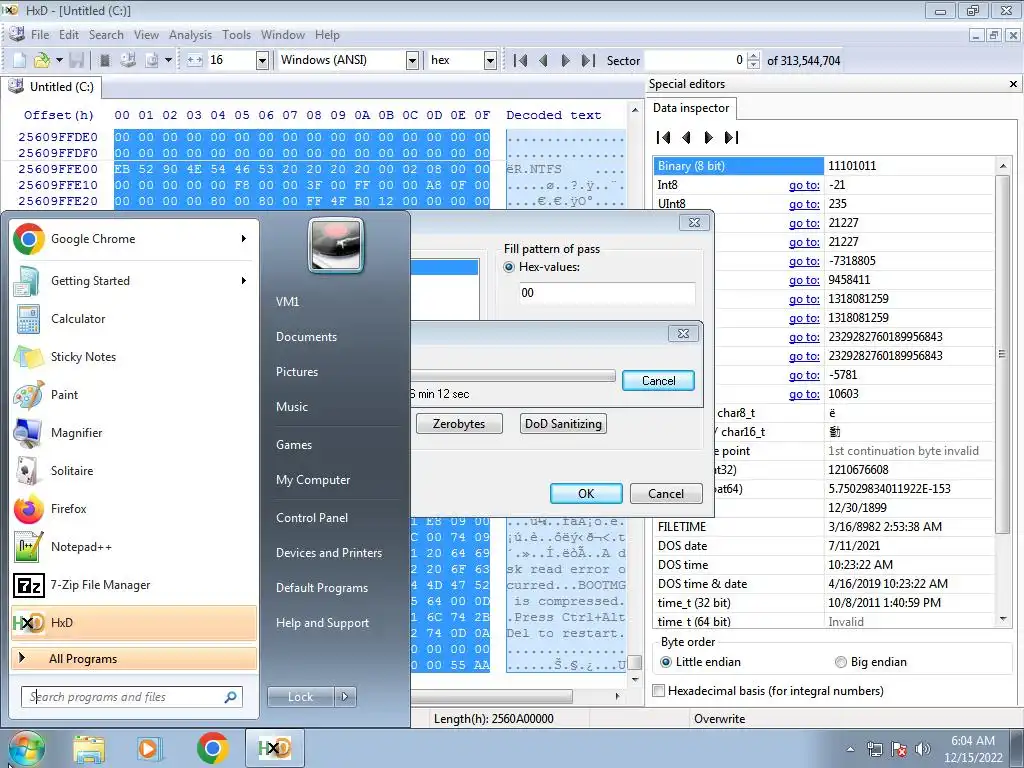Go to next sector in toolbar

pyautogui.click(x=566, y=61)
